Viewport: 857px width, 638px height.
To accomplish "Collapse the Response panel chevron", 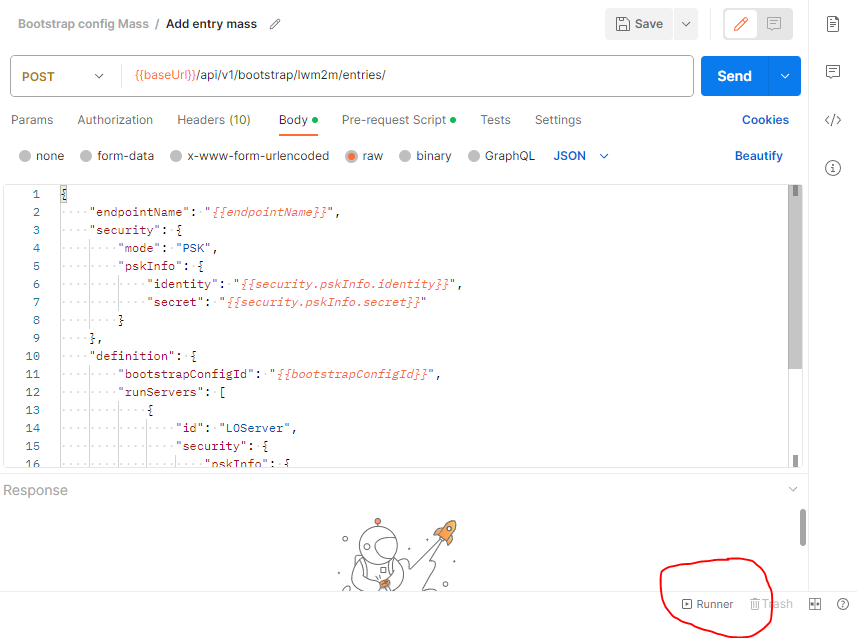I will [x=793, y=489].
